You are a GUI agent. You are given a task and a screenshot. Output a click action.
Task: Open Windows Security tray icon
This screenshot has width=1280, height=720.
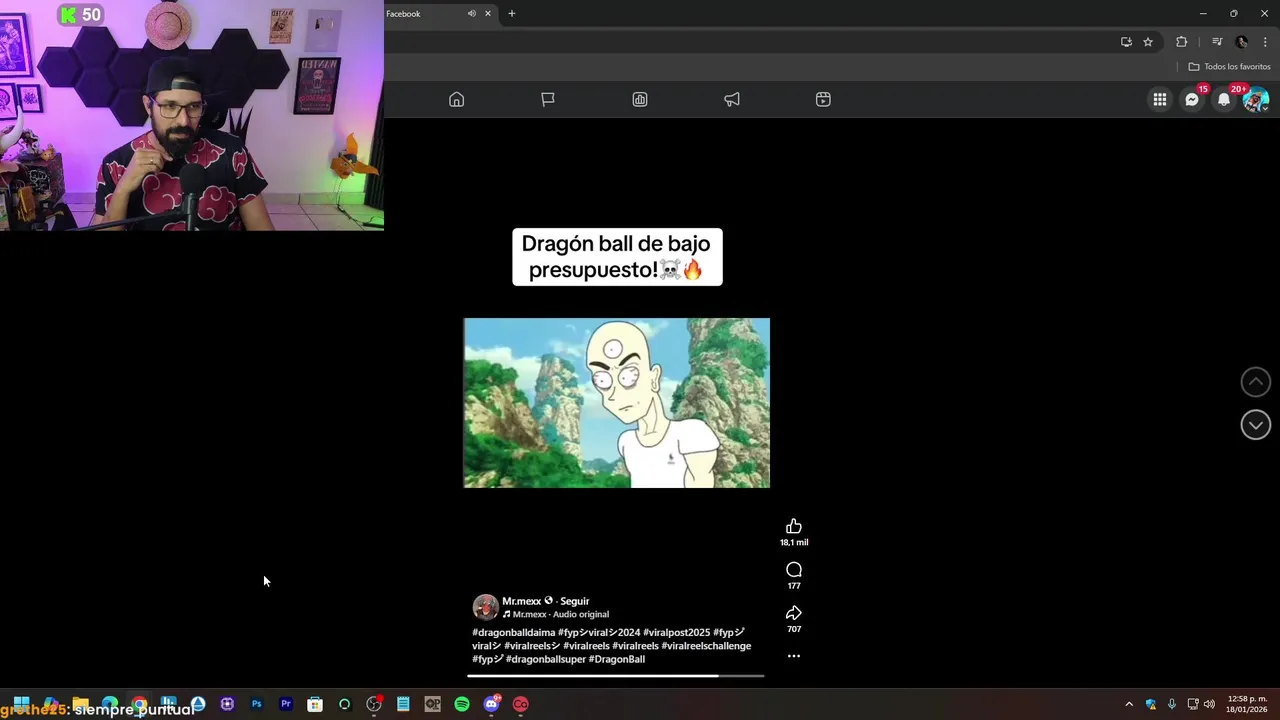1151,704
